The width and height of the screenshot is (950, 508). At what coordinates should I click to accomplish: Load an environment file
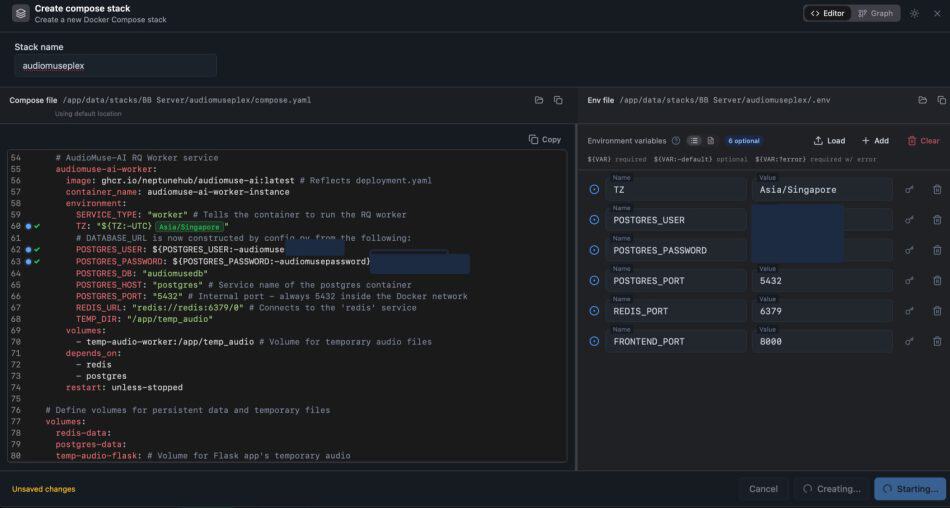pyautogui.click(x=829, y=141)
